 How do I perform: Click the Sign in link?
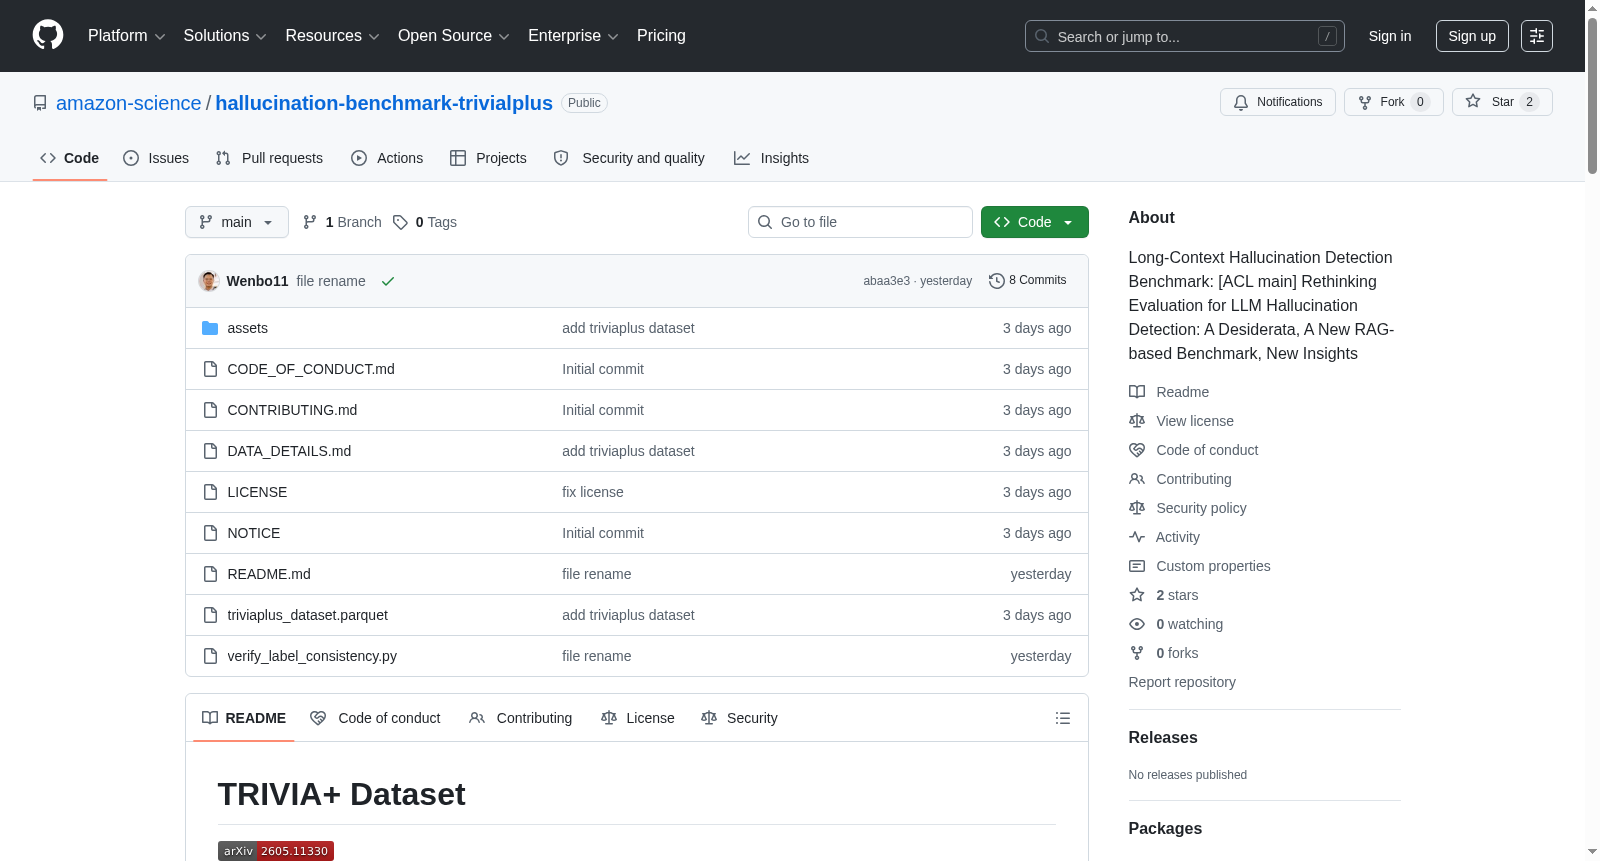click(1390, 36)
